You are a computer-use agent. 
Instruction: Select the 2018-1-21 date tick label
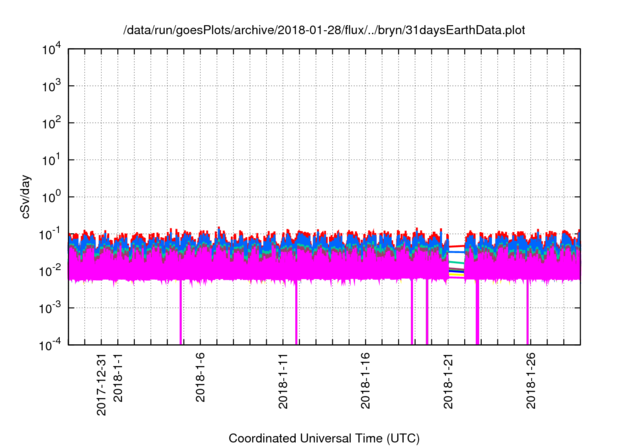[448, 381]
